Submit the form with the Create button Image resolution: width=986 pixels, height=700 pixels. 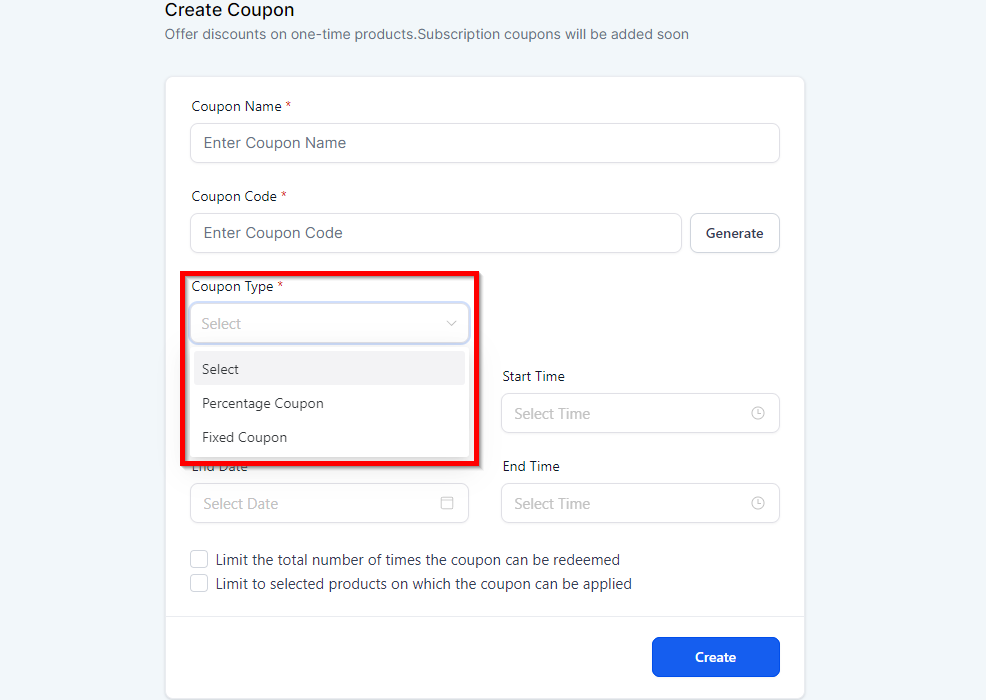[715, 657]
